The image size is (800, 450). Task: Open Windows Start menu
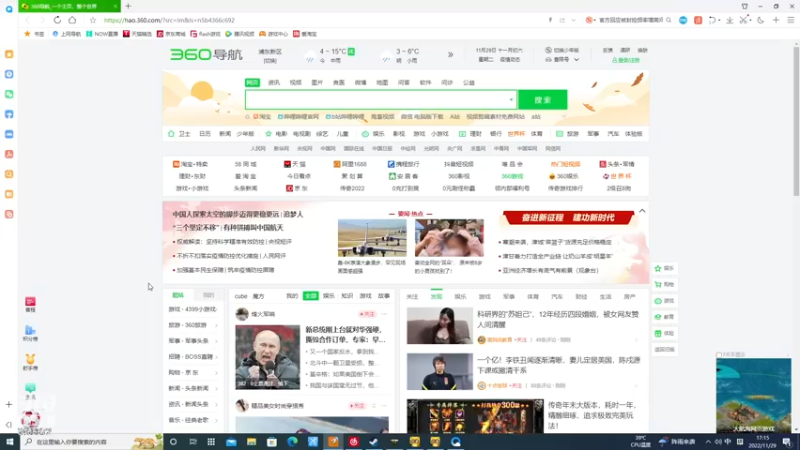coord(10,442)
